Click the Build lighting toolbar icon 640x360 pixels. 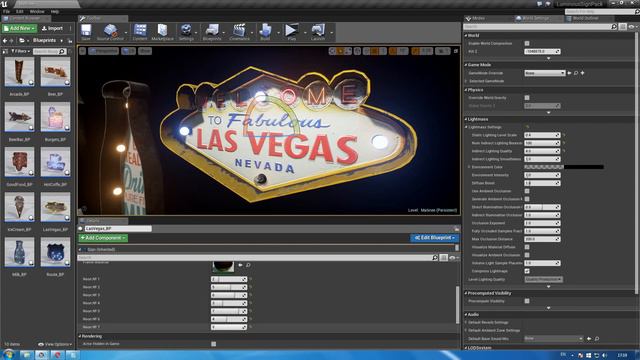coord(265,31)
